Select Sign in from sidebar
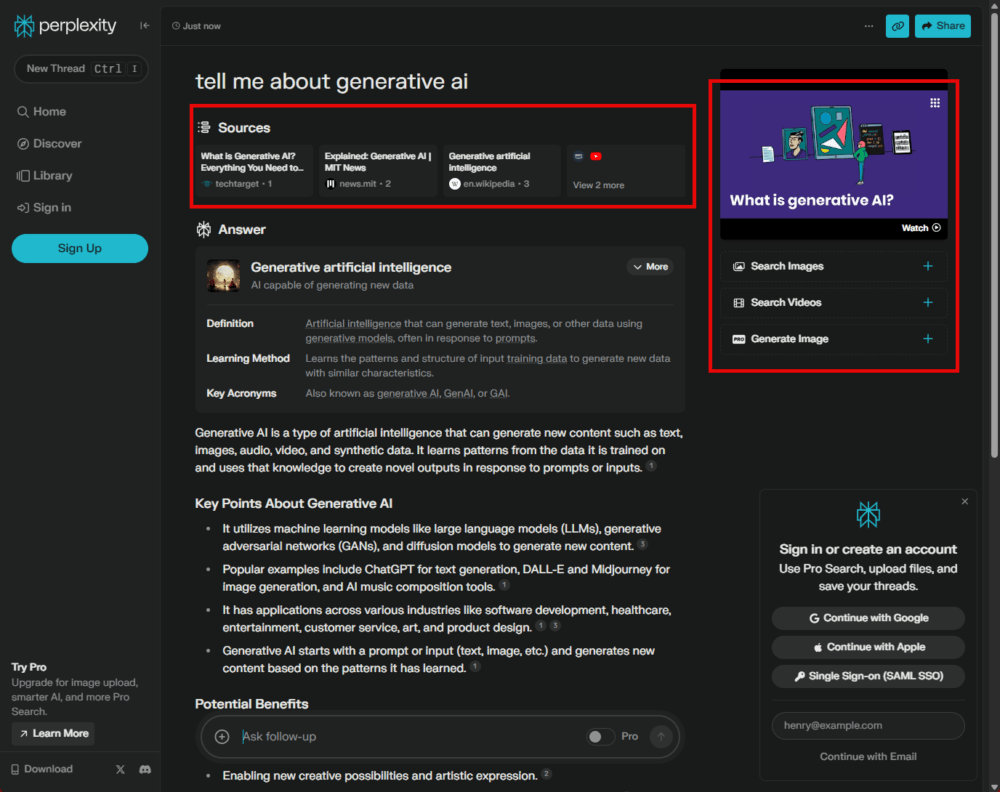This screenshot has height=792, width=1000. (x=44, y=207)
